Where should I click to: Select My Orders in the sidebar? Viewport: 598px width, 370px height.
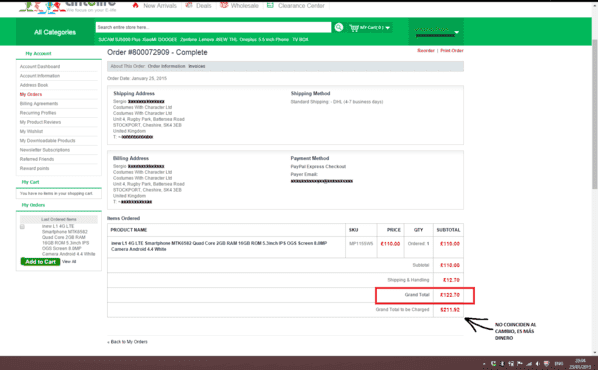[x=31, y=94]
